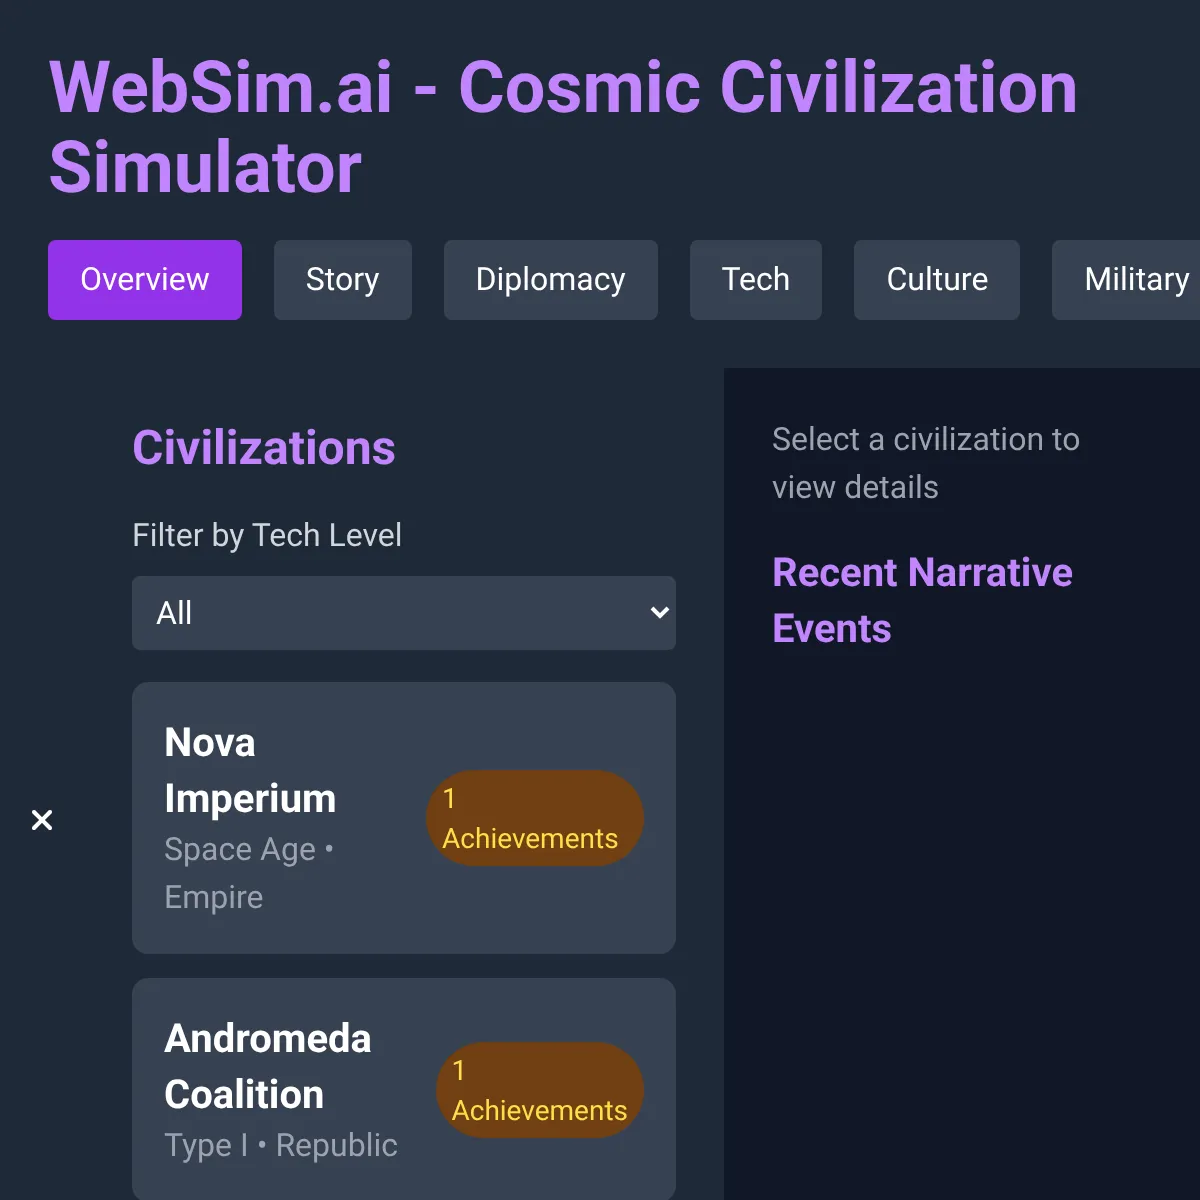1200x1200 pixels.
Task: Click the Andromeda Coalition title text
Action: coord(268,1066)
